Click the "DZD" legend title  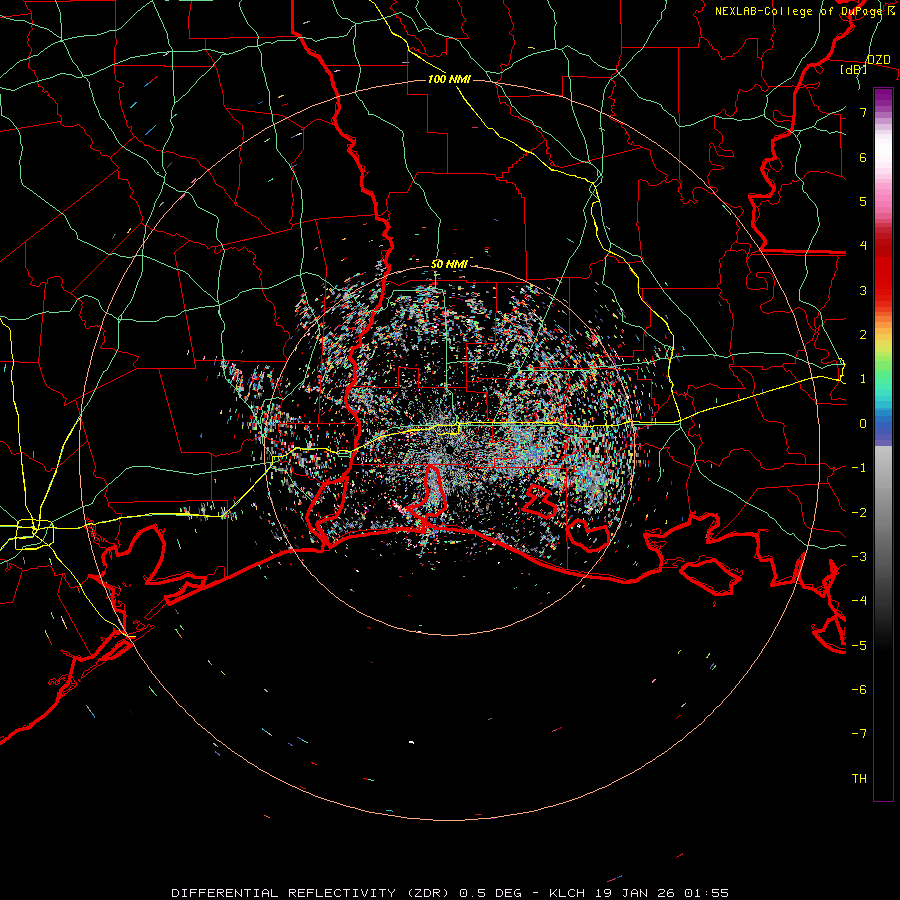[878, 60]
